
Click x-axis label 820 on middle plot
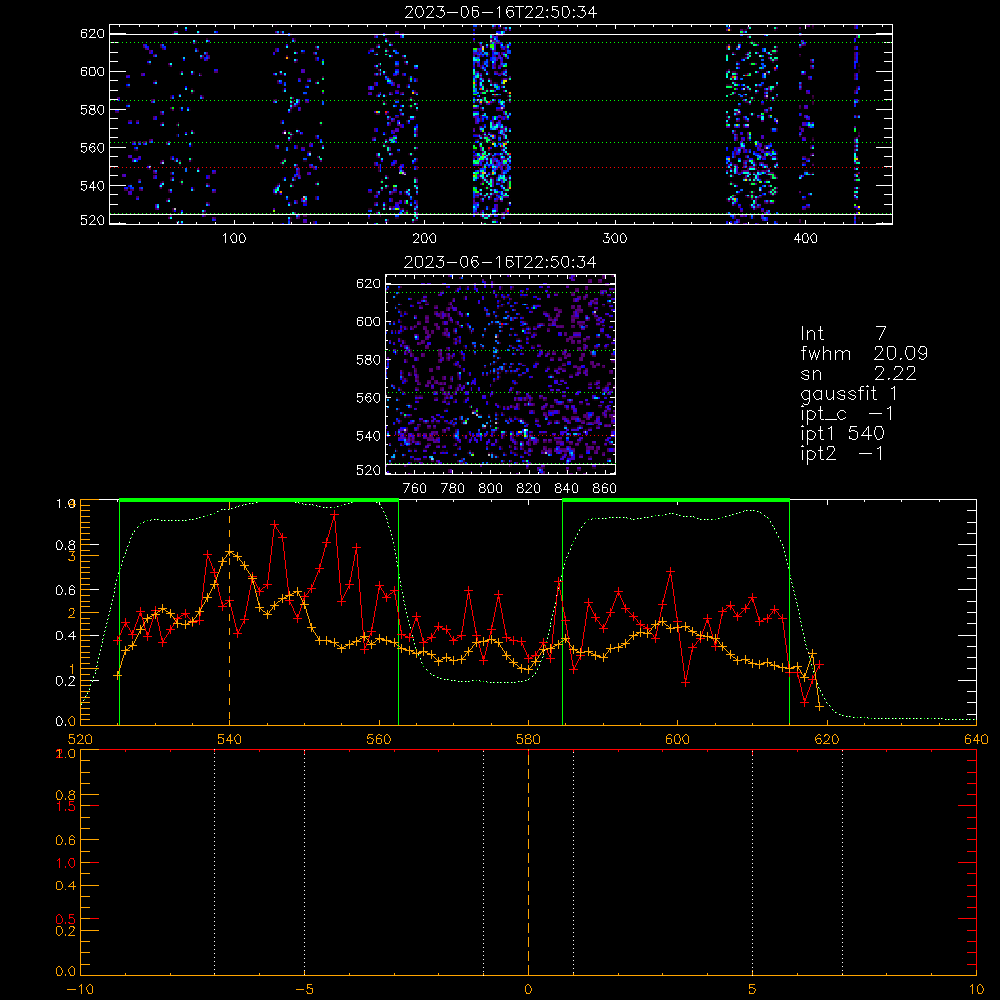click(x=529, y=489)
